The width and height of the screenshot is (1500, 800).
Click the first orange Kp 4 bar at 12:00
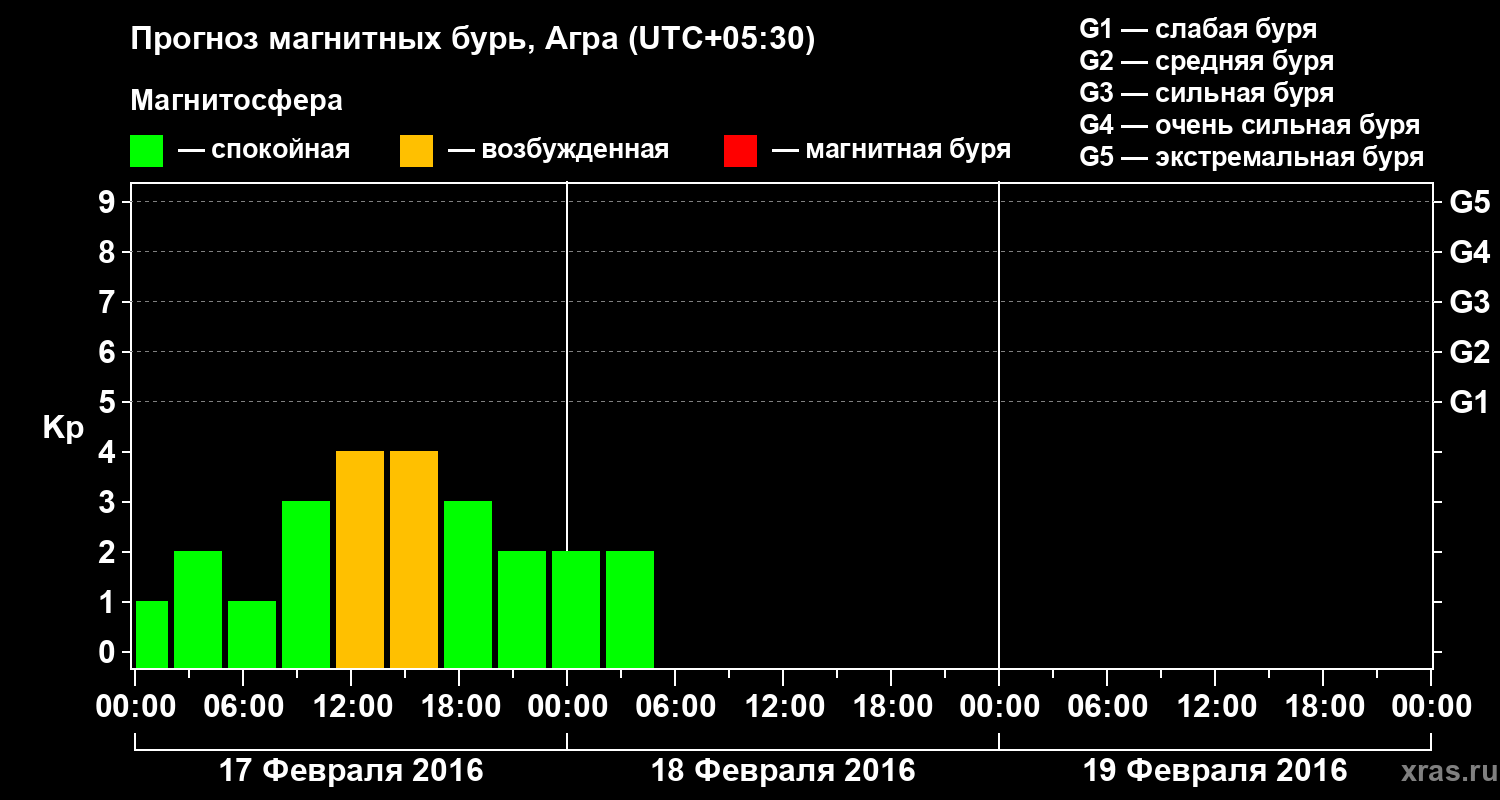click(x=360, y=559)
